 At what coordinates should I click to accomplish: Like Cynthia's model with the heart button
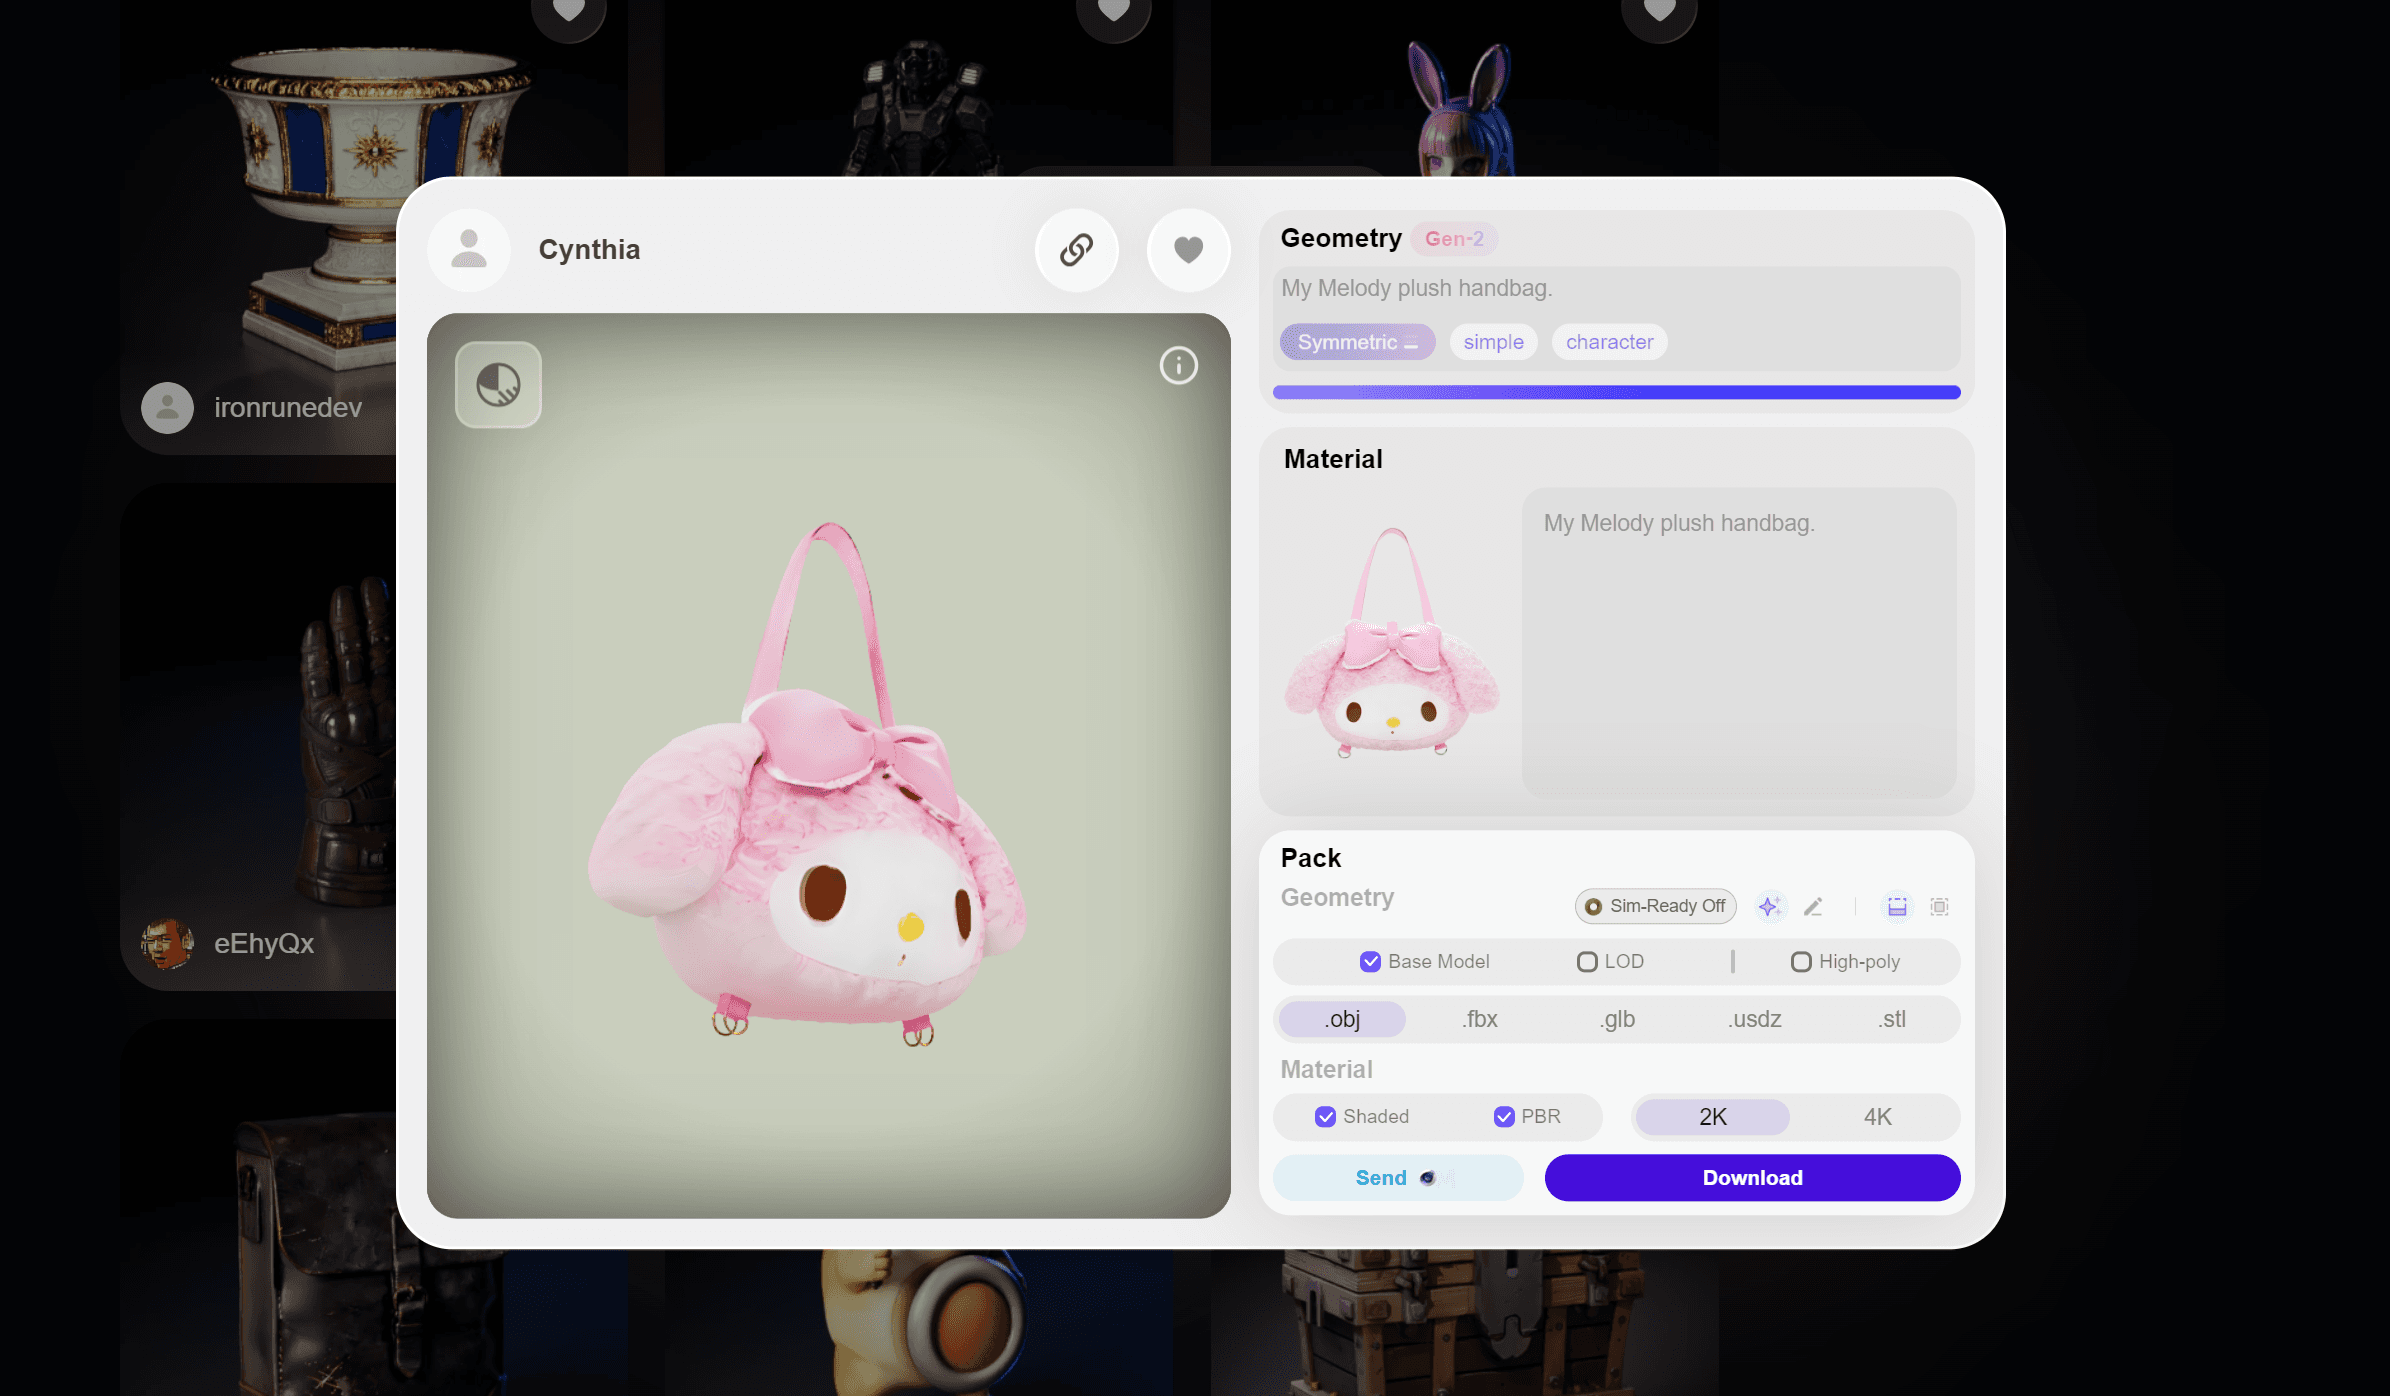click(x=1188, y=250)
